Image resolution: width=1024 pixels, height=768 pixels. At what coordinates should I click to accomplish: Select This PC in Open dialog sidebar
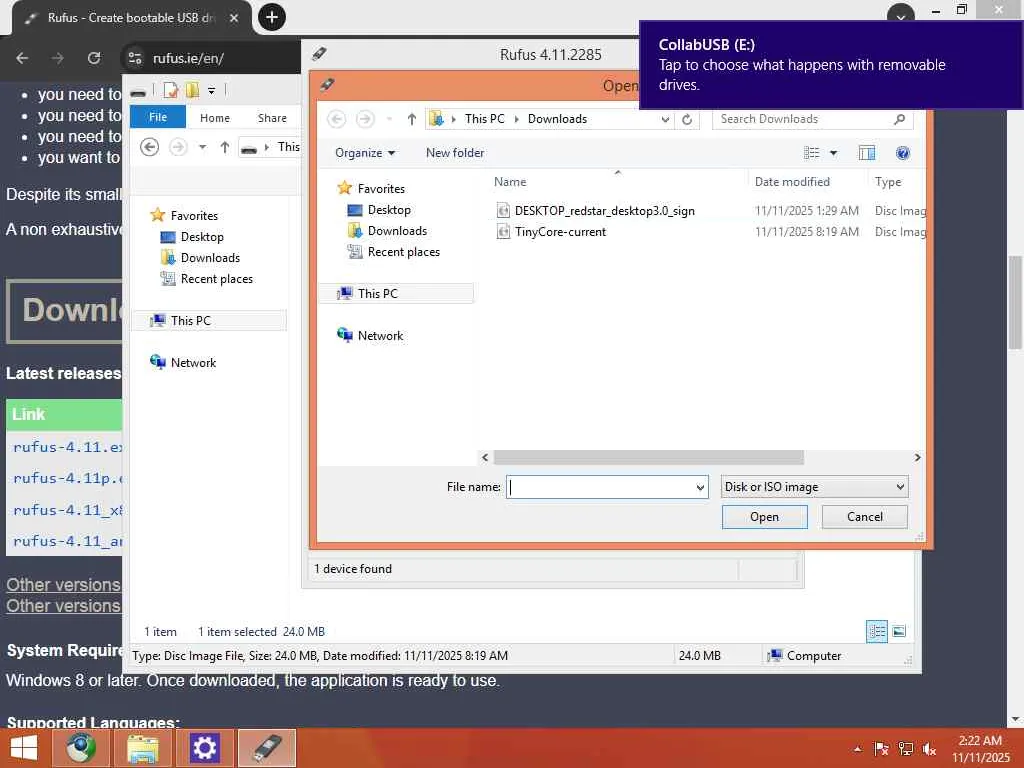377,293
